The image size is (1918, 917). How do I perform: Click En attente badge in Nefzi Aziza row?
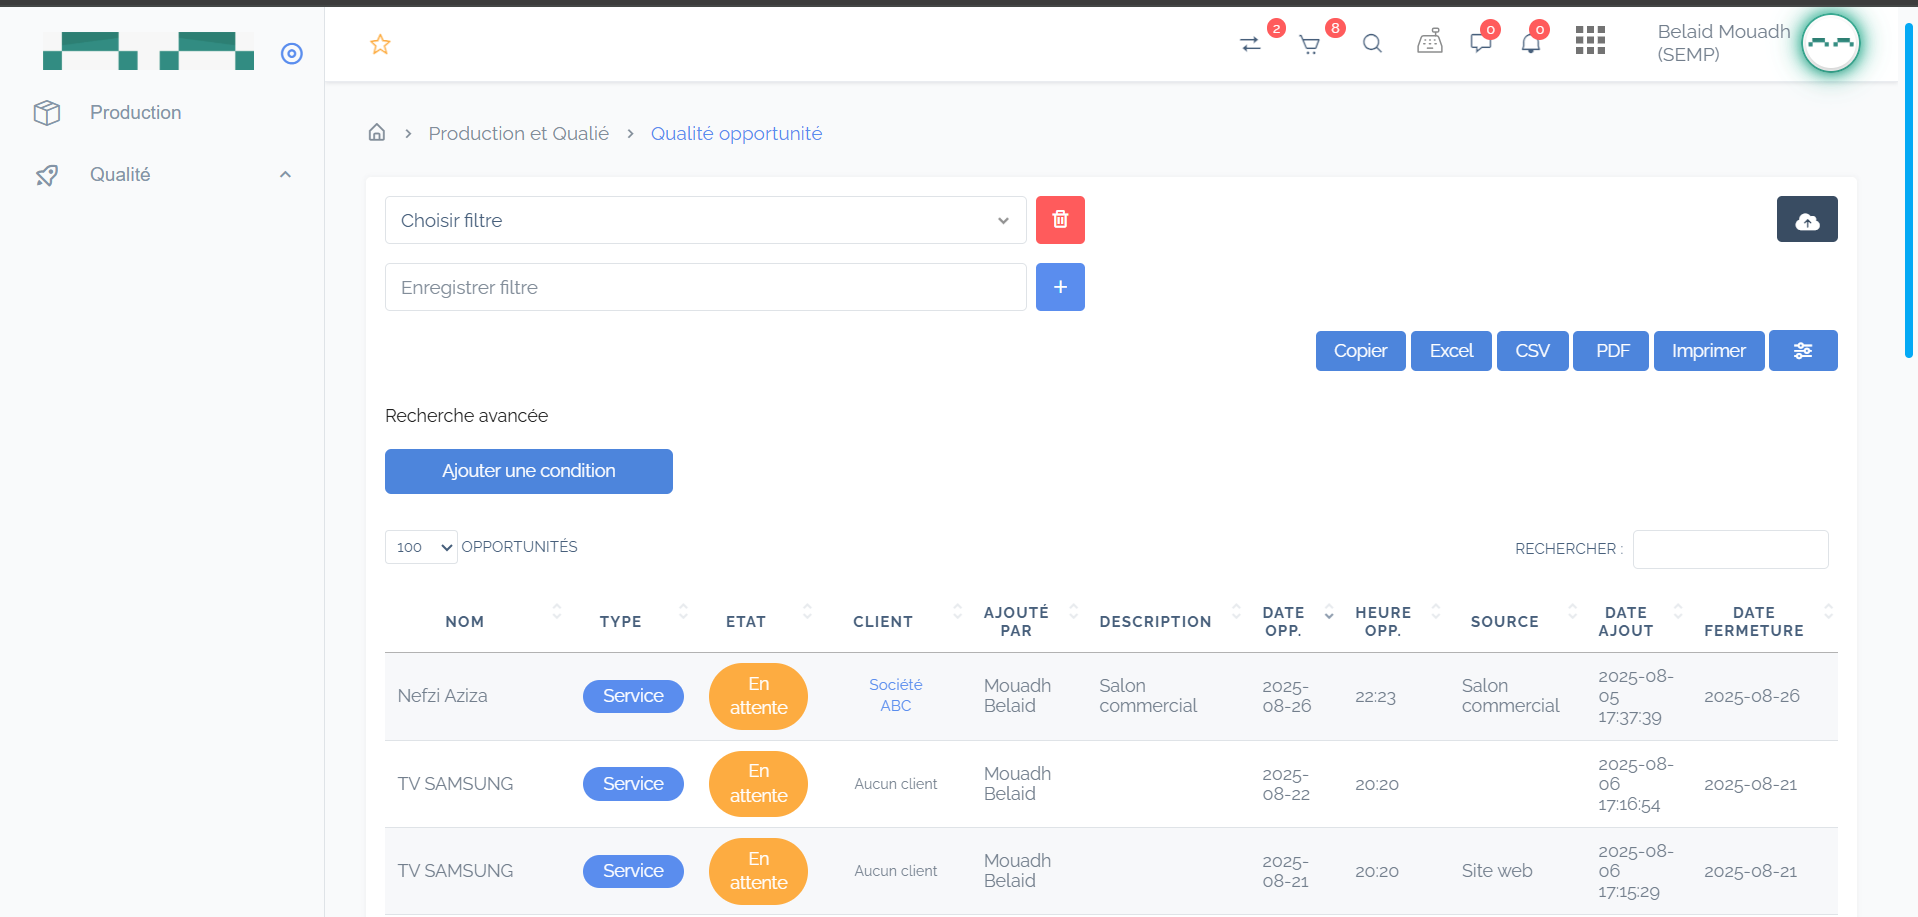point(758,696)
